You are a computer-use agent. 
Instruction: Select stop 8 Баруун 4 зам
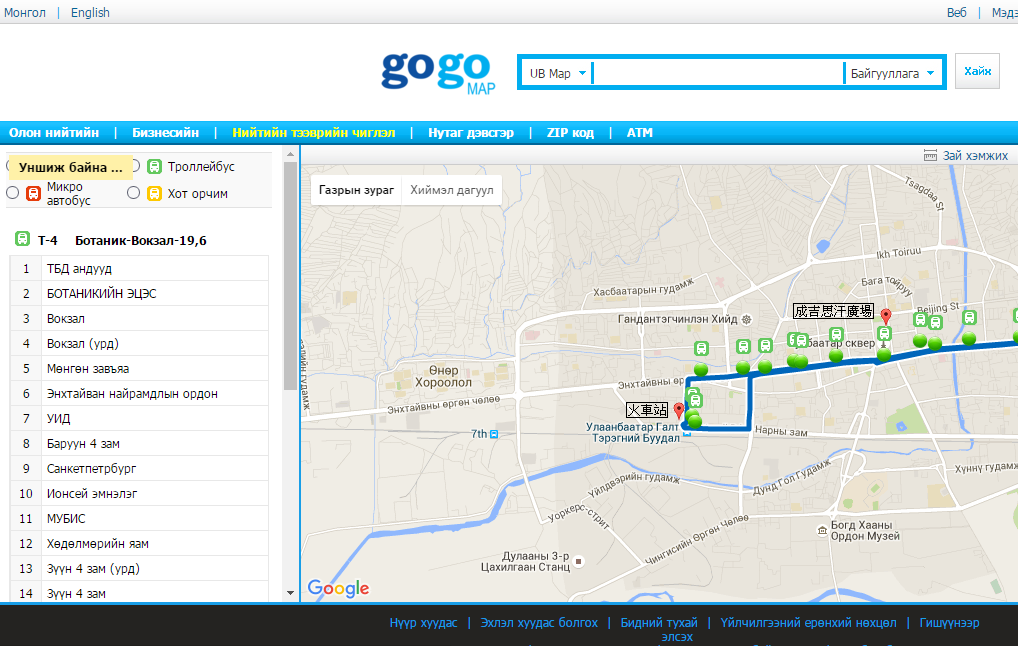click(x=140, y=443)
